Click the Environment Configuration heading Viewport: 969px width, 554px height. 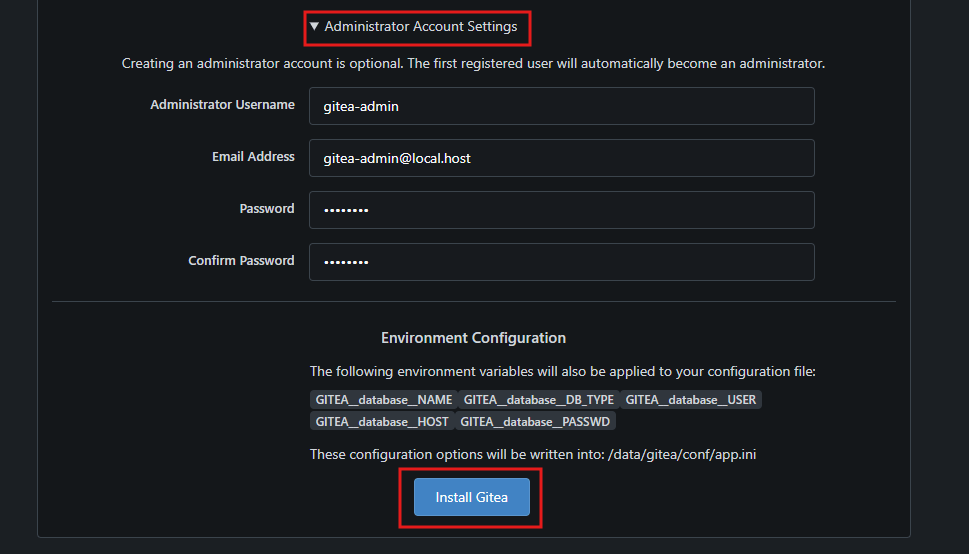point(473,338)
